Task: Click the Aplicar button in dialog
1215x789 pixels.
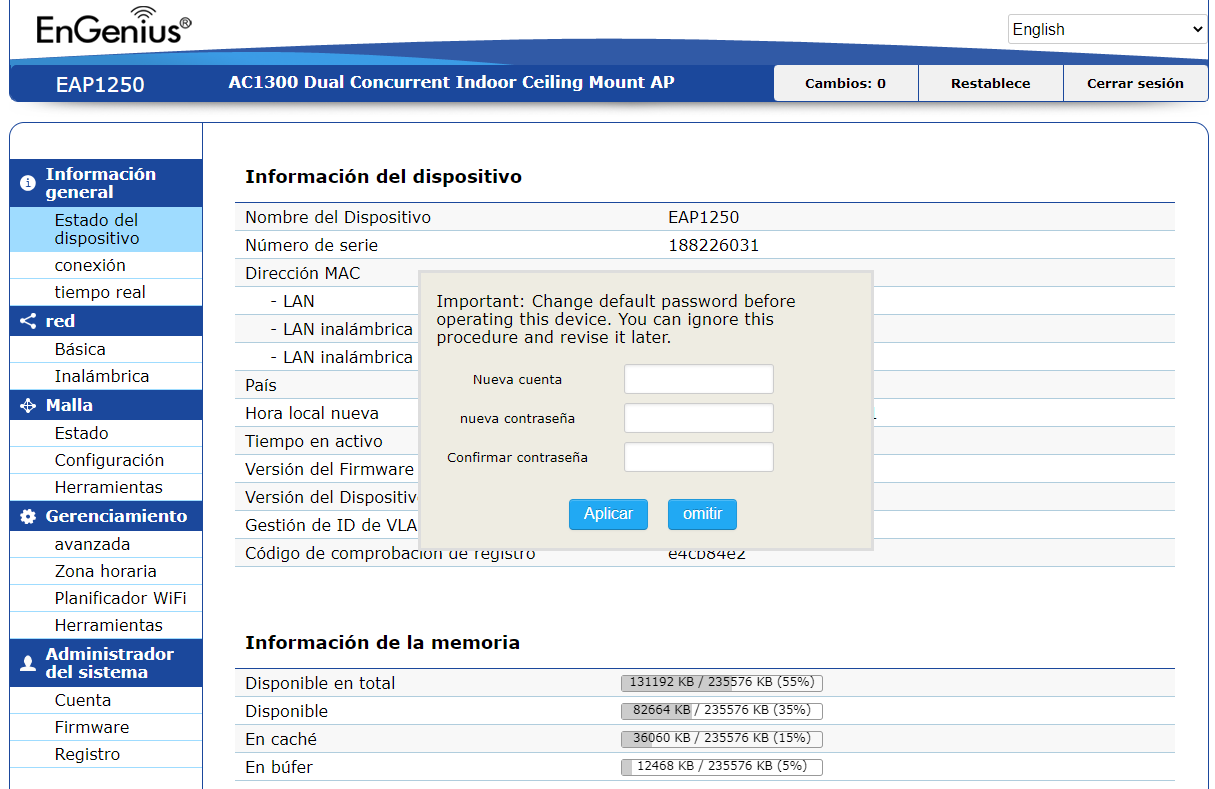Action: coord(609,514)
